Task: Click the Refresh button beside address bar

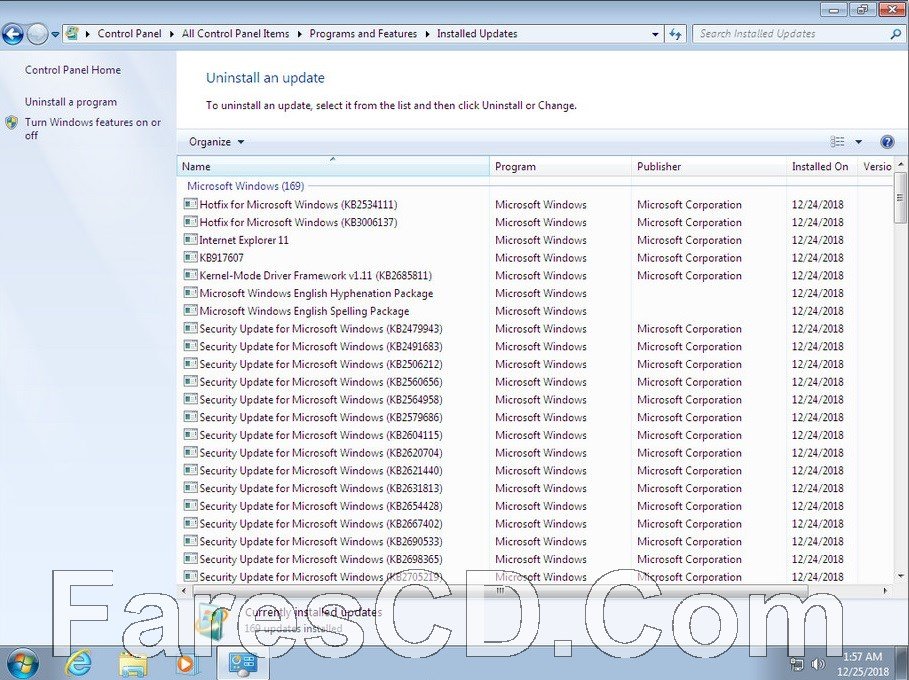Action: (675, 34)
